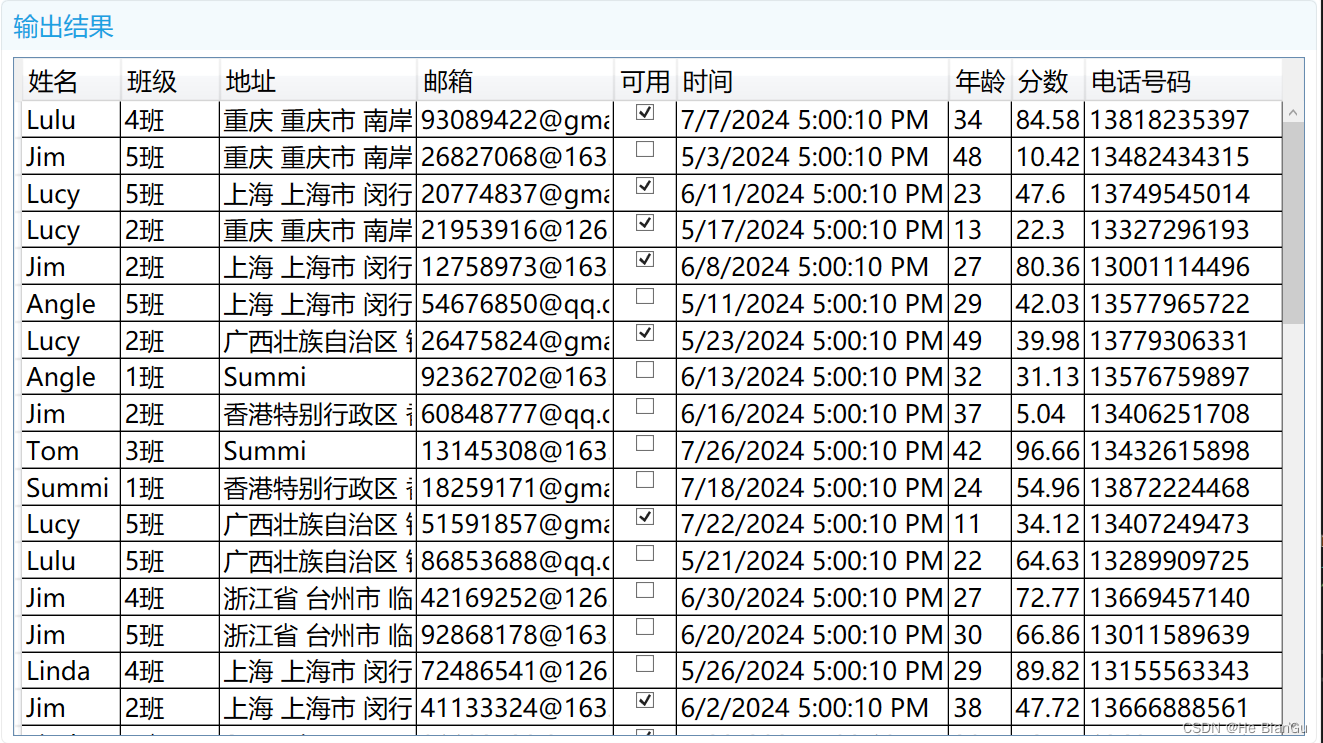
Task: Click the phone cell 13749545014
Action: pyautogui.click(x=1183, y=194)
